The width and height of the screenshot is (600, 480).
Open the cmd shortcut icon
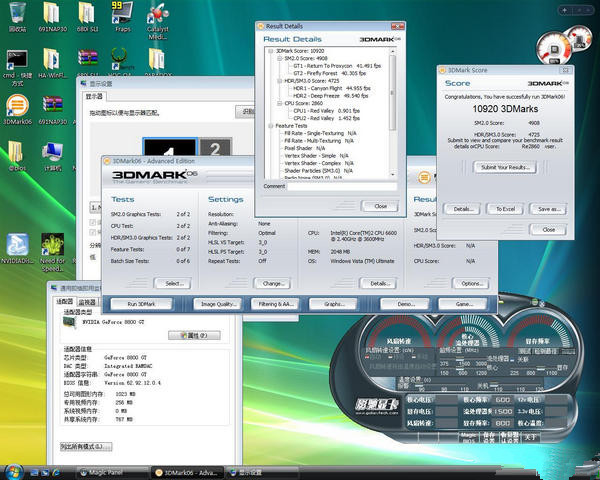[x=17, y=60]
